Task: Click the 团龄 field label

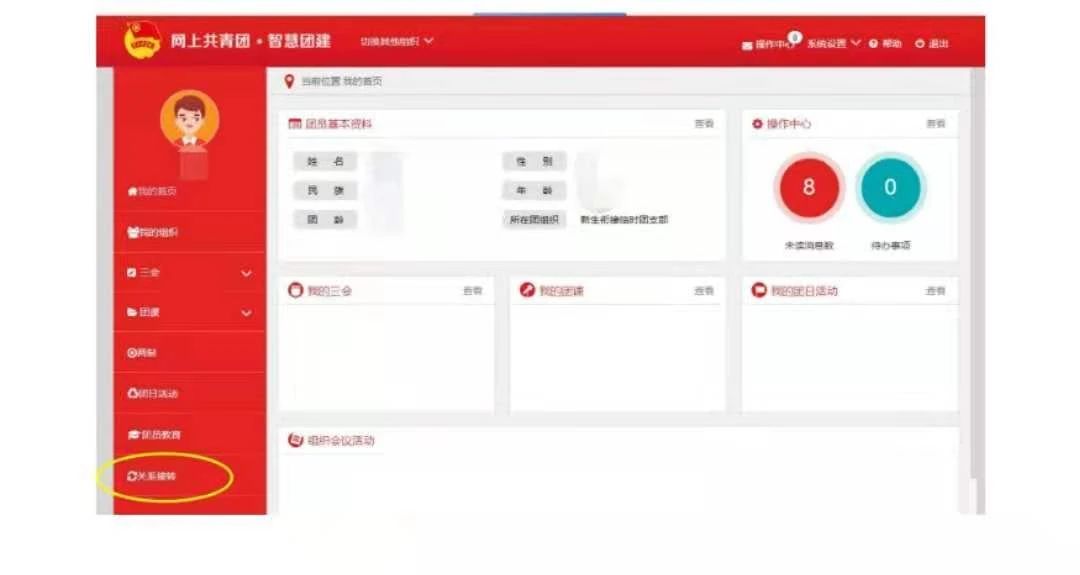Action: point(325,220)
